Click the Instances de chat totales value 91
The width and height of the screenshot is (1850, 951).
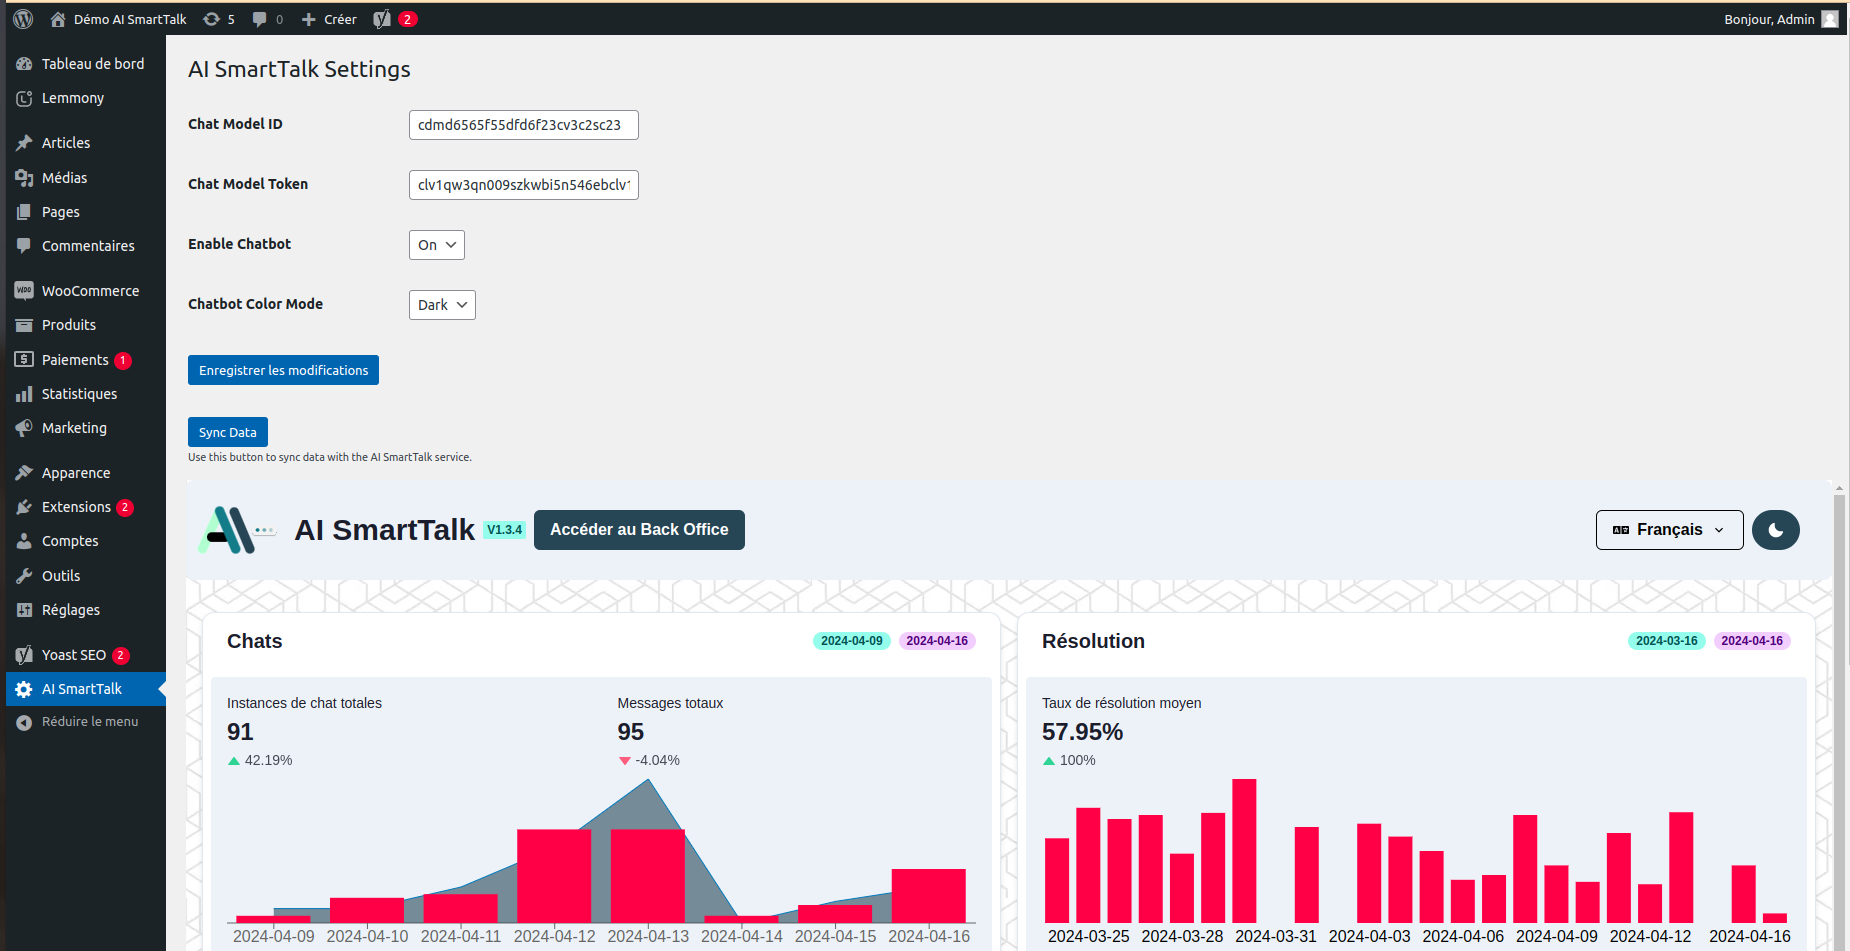click(240, 732)
